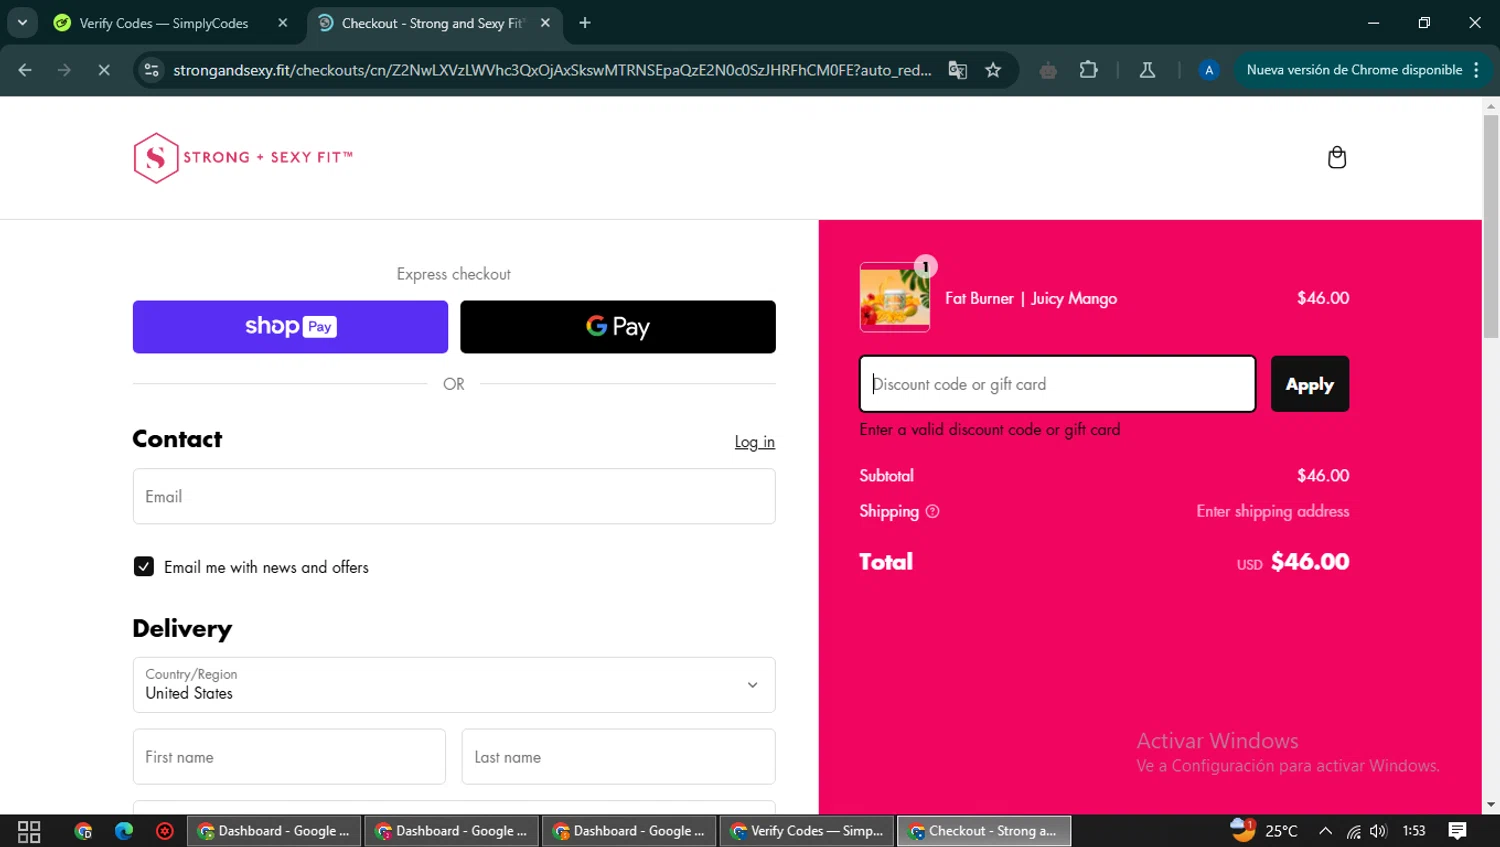Click the browser forward arrow
1500x847 pixels.
click(x=64, y=70)
